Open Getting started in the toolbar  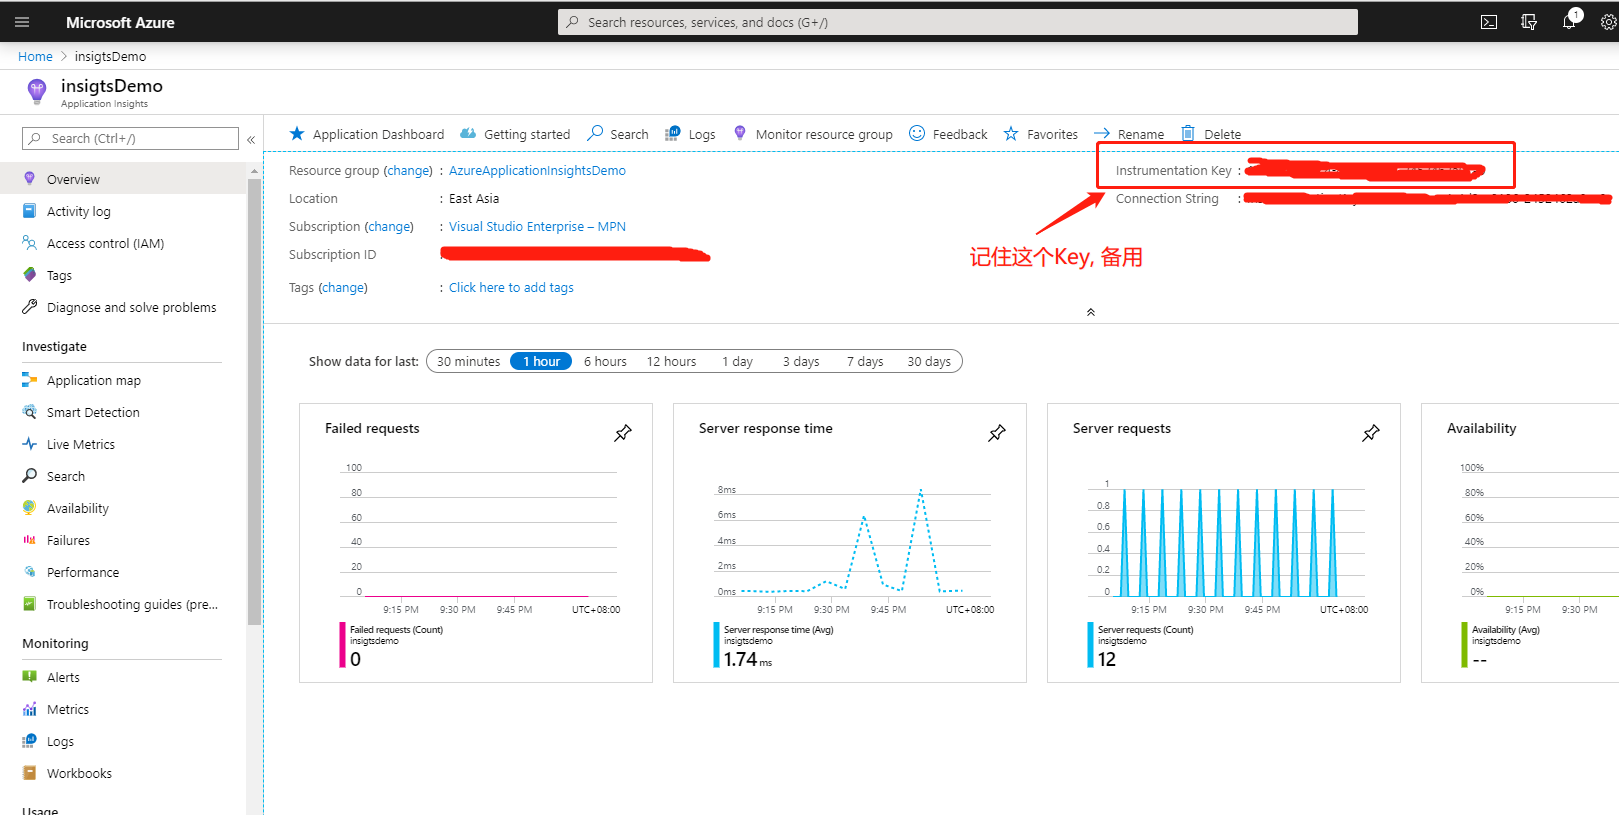coord(515,134)
